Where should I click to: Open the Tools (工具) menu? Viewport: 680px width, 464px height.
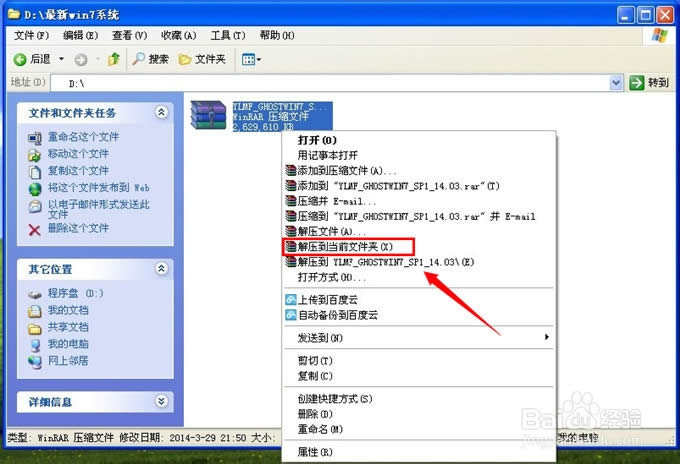pyautogui.click(x=228, y=36)
